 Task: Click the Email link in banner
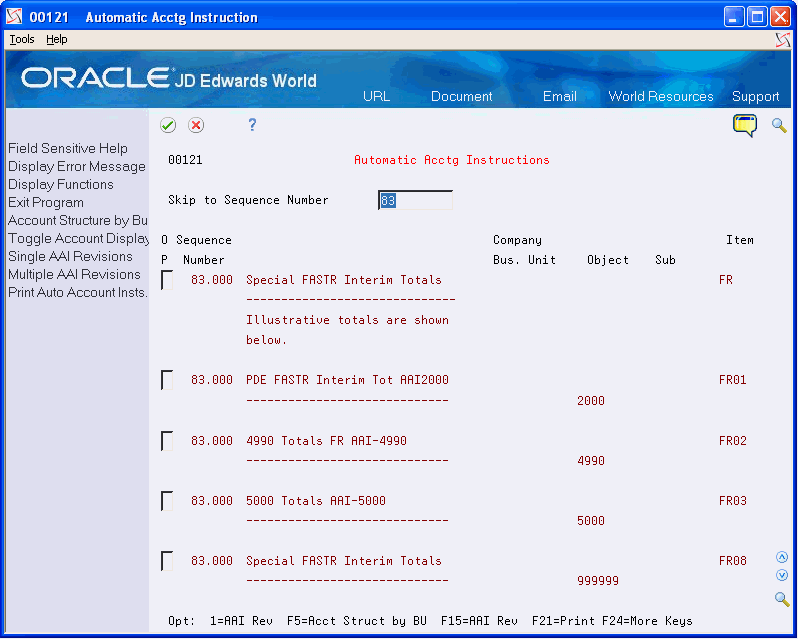(560, 96)
